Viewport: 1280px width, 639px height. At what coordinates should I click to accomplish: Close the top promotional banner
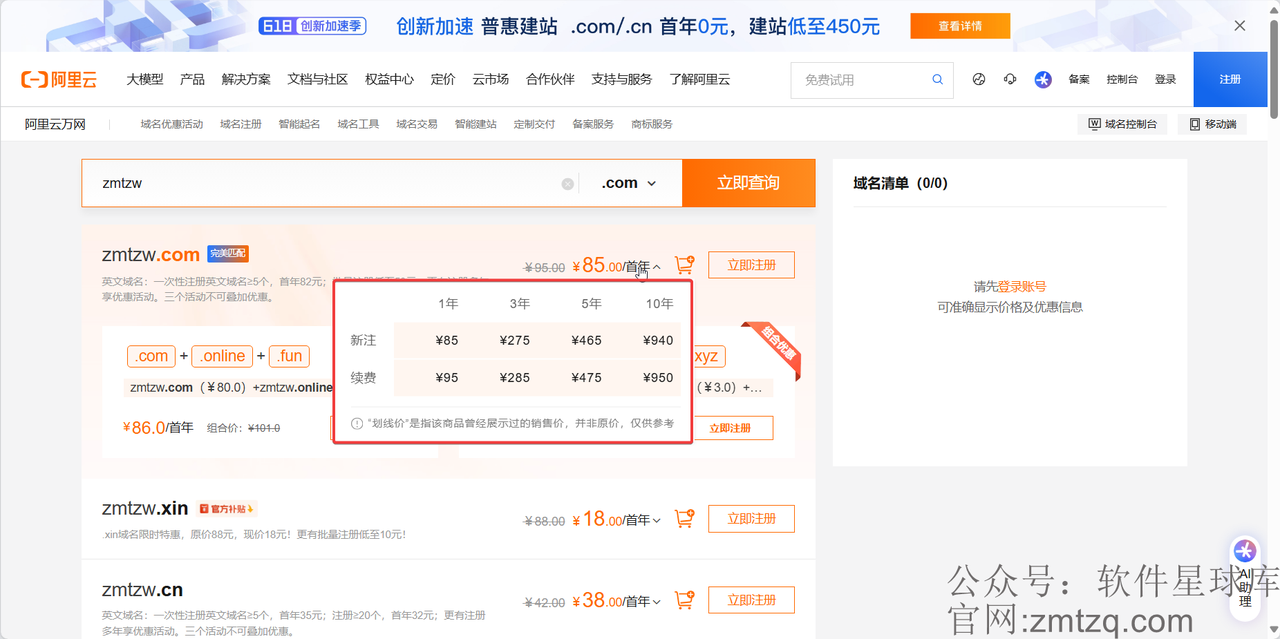[x=1240, y=26]
